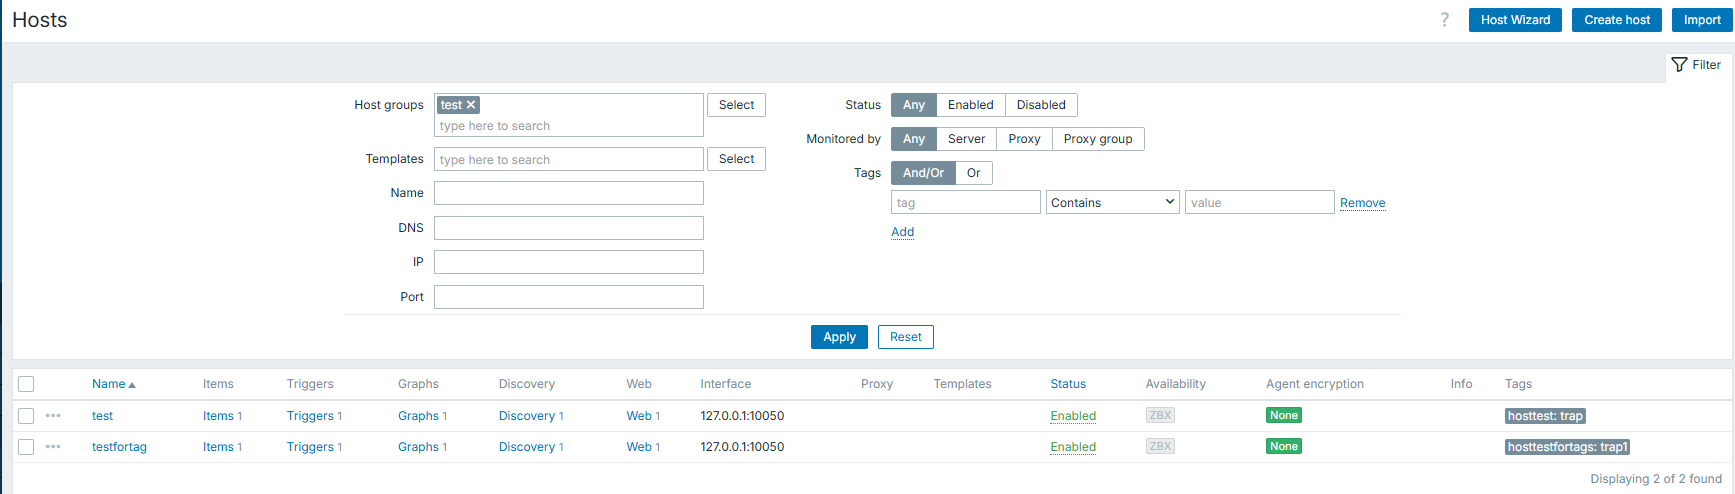Click ZBX availability icon for testfortag

click(x=1160, y=447)
